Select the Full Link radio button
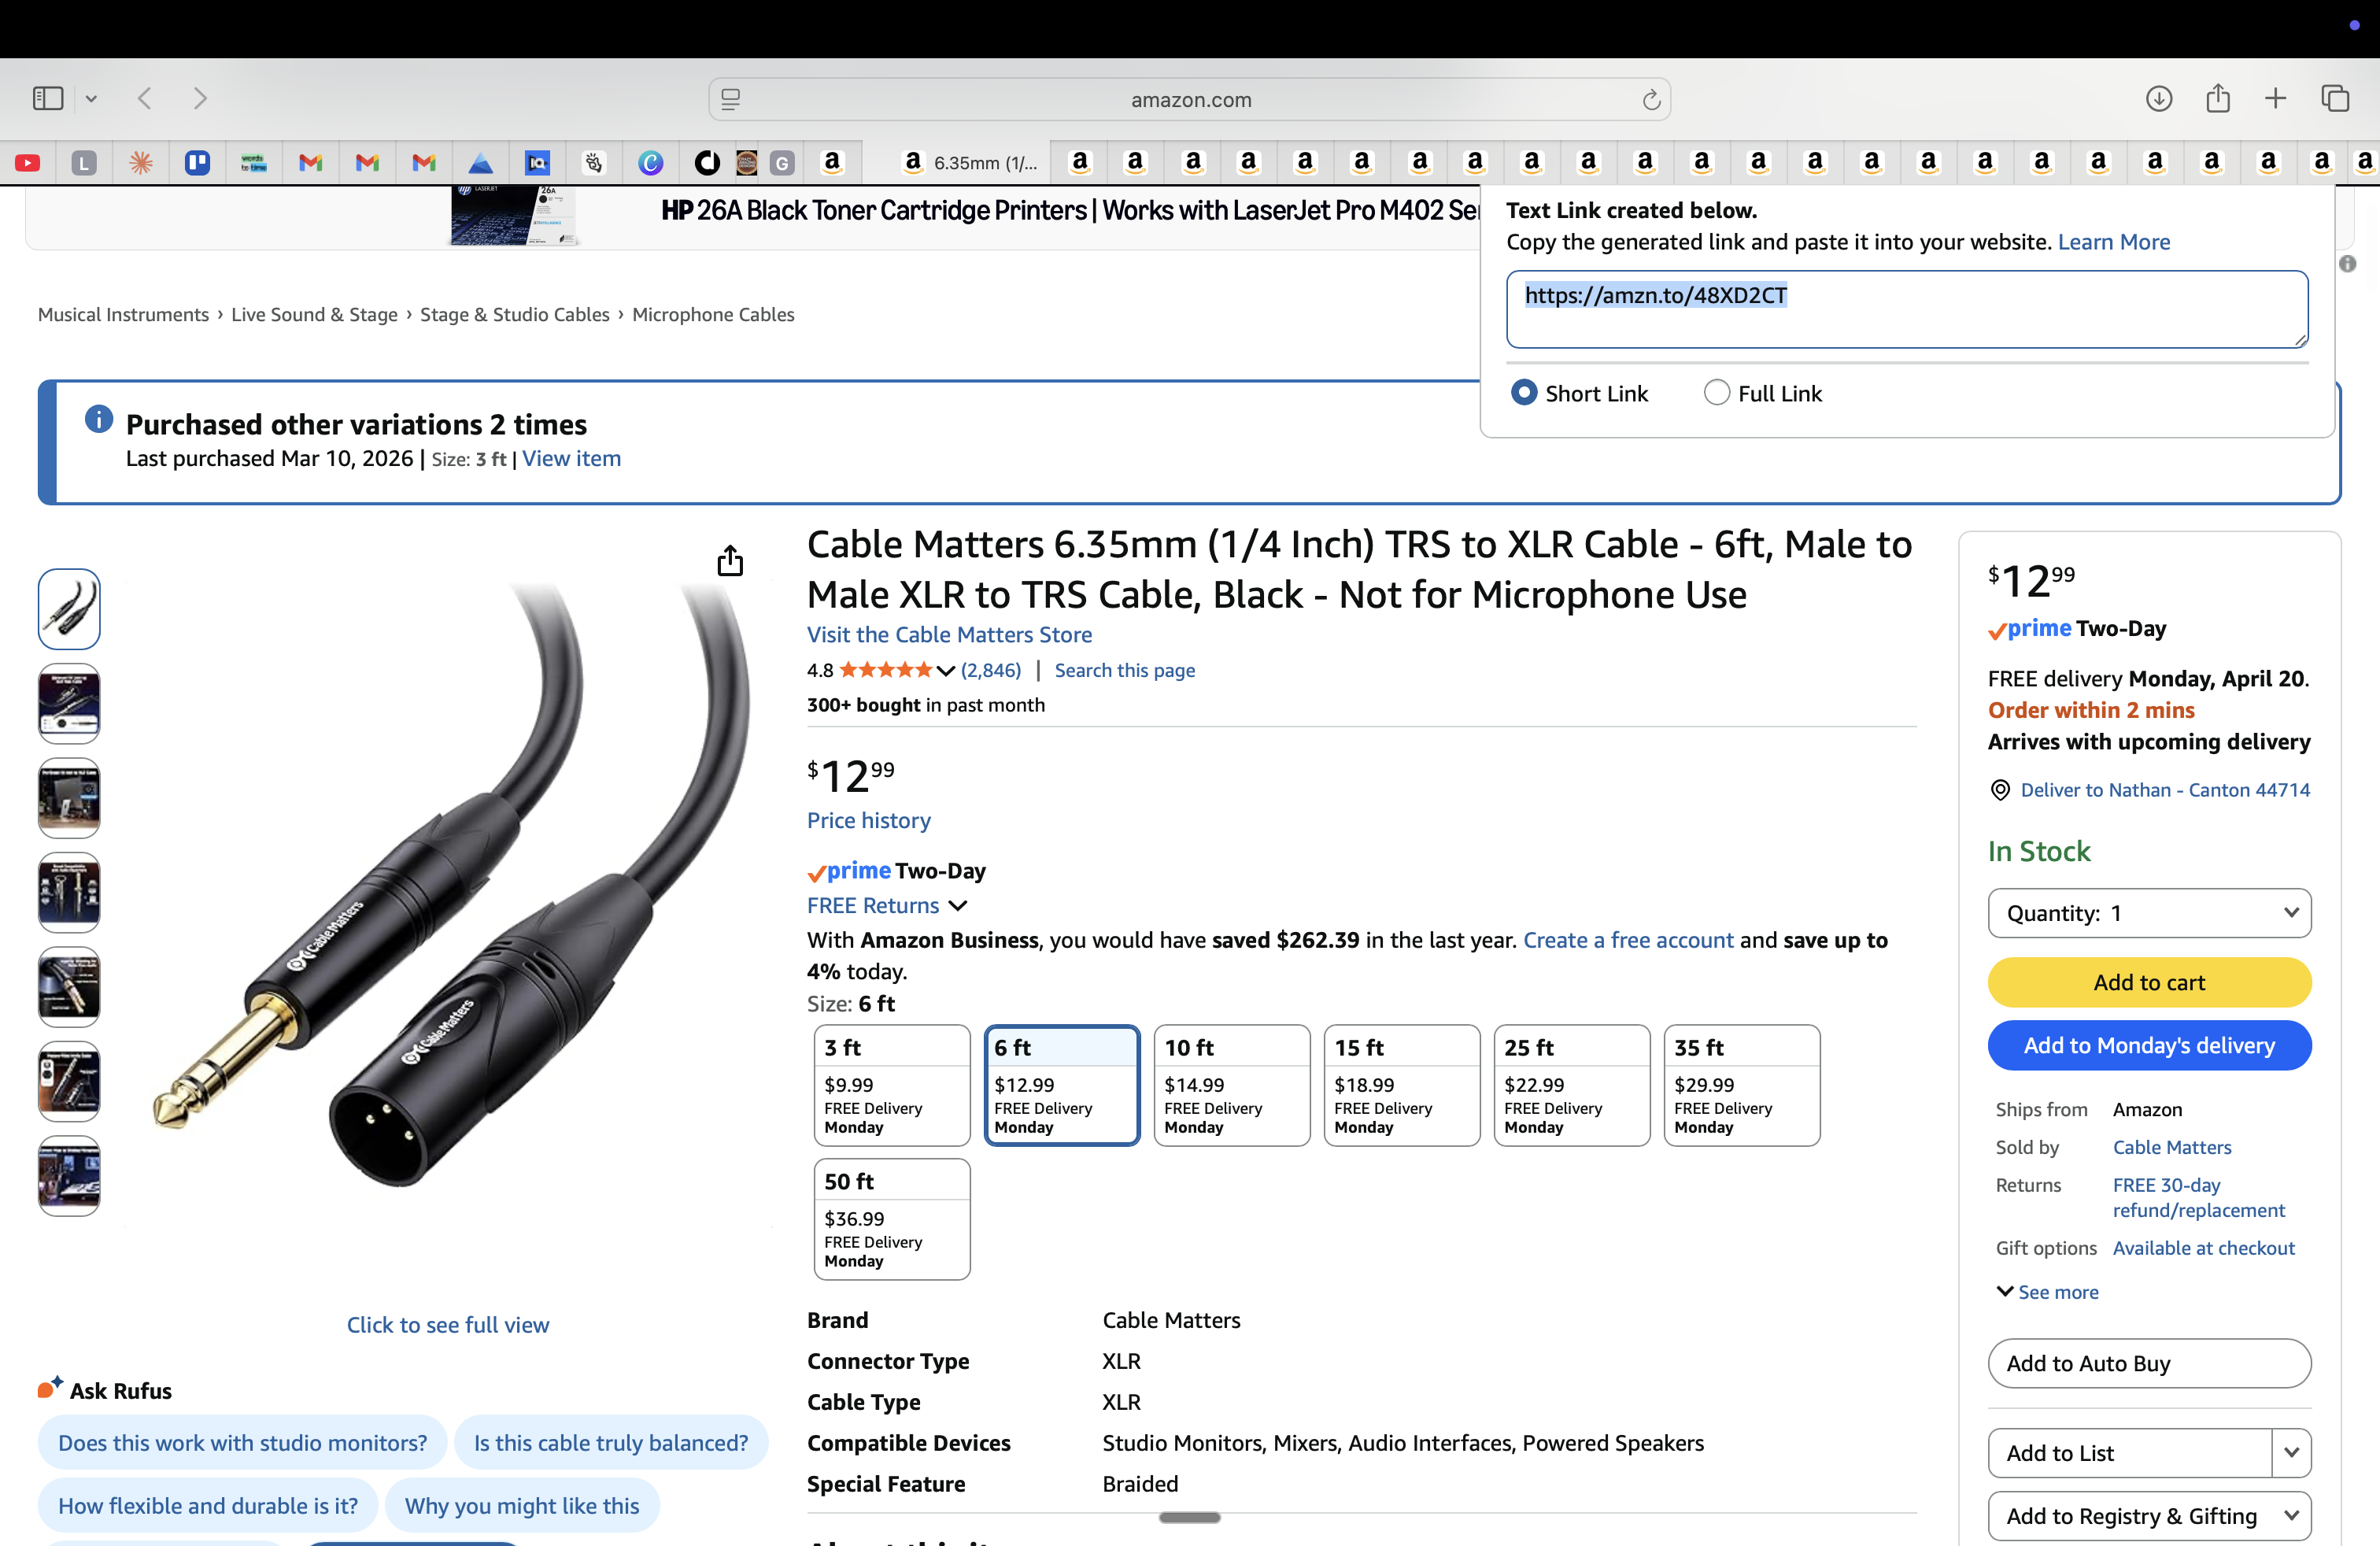This screenshot has height=1546, width=2380. pyautogui.click(x=1716, y=393)
